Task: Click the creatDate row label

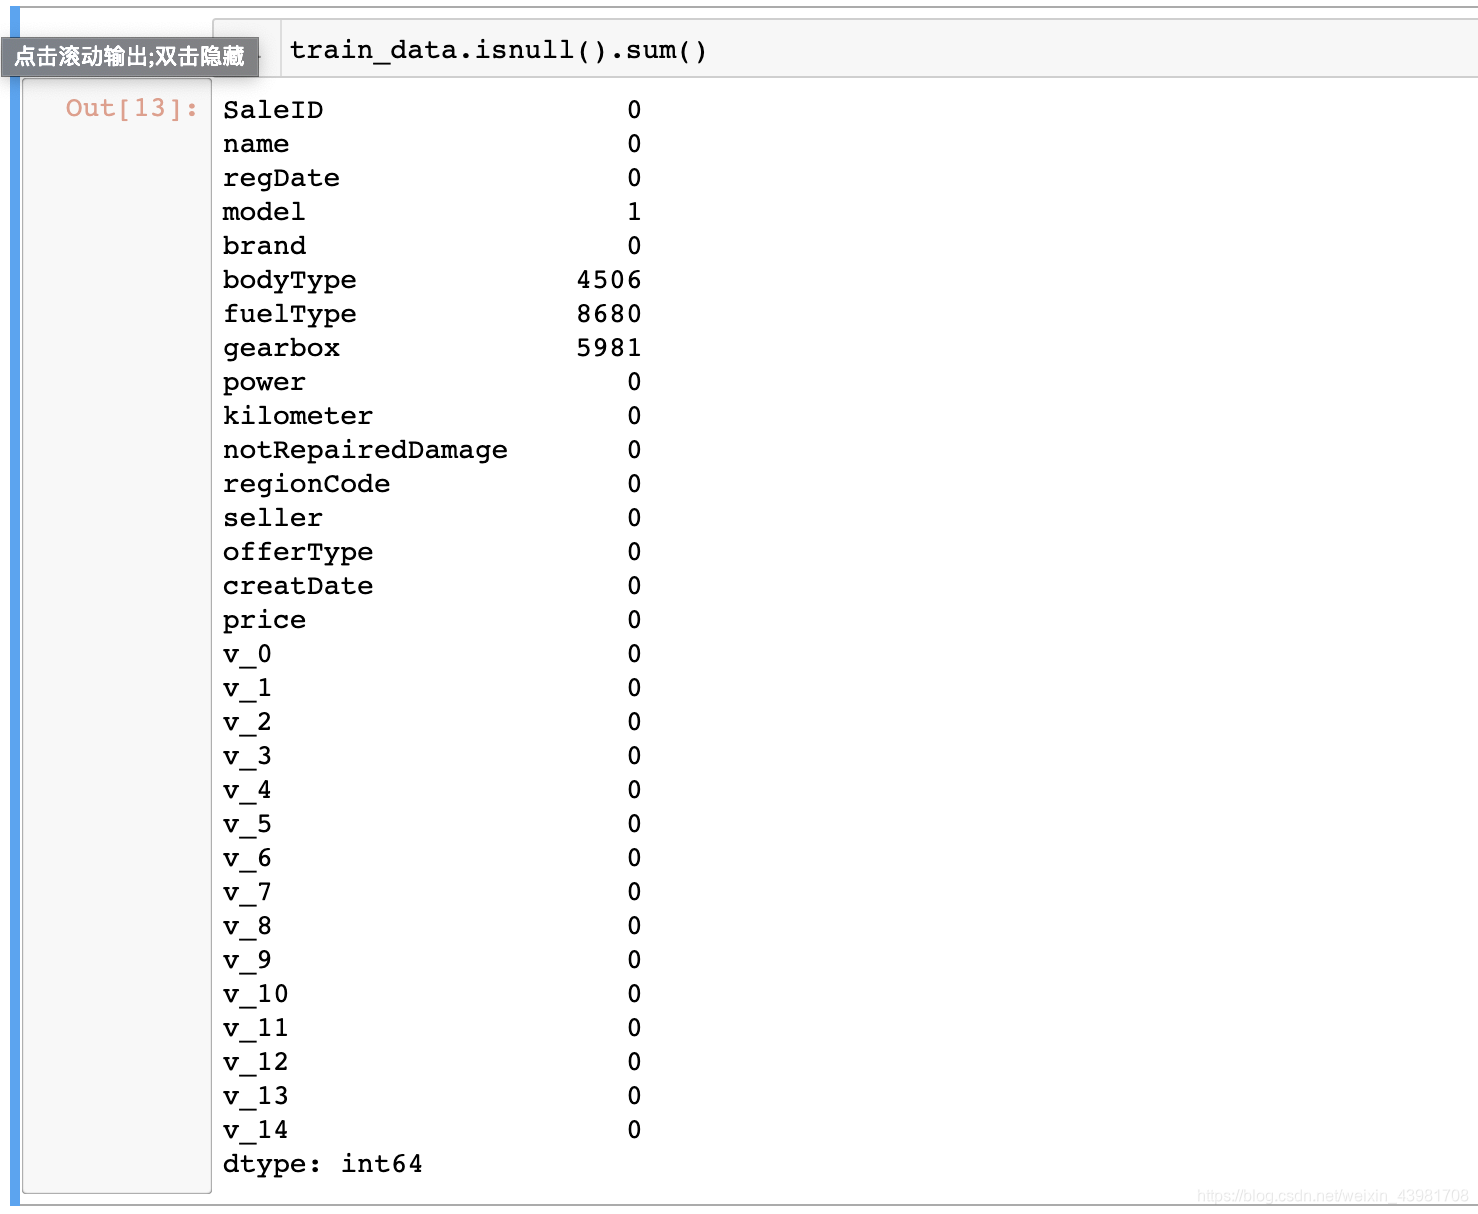Action: [x=298, y=586]
